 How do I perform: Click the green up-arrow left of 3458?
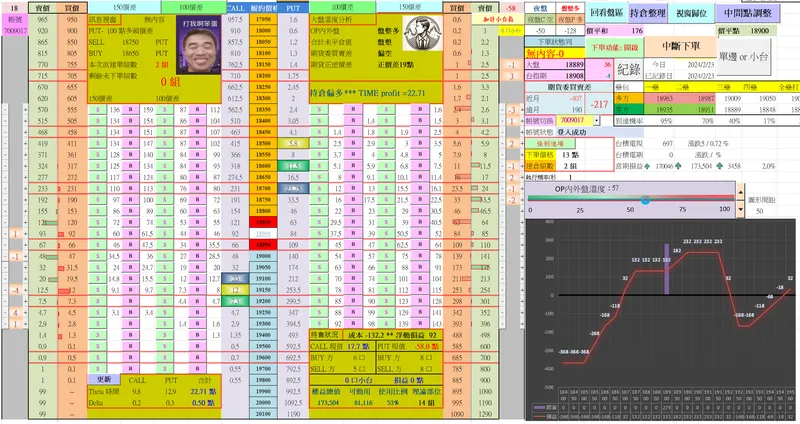click(x=719, y=166)
